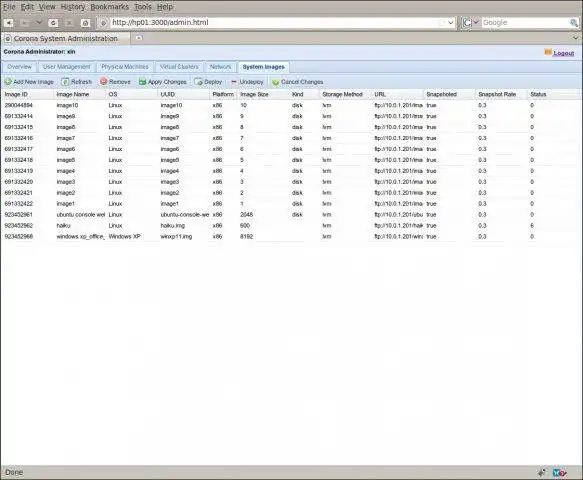Click Image ID 691332418
Image resolution: width=583 pixels, height=480 pixels.
[x=19, y=160]
